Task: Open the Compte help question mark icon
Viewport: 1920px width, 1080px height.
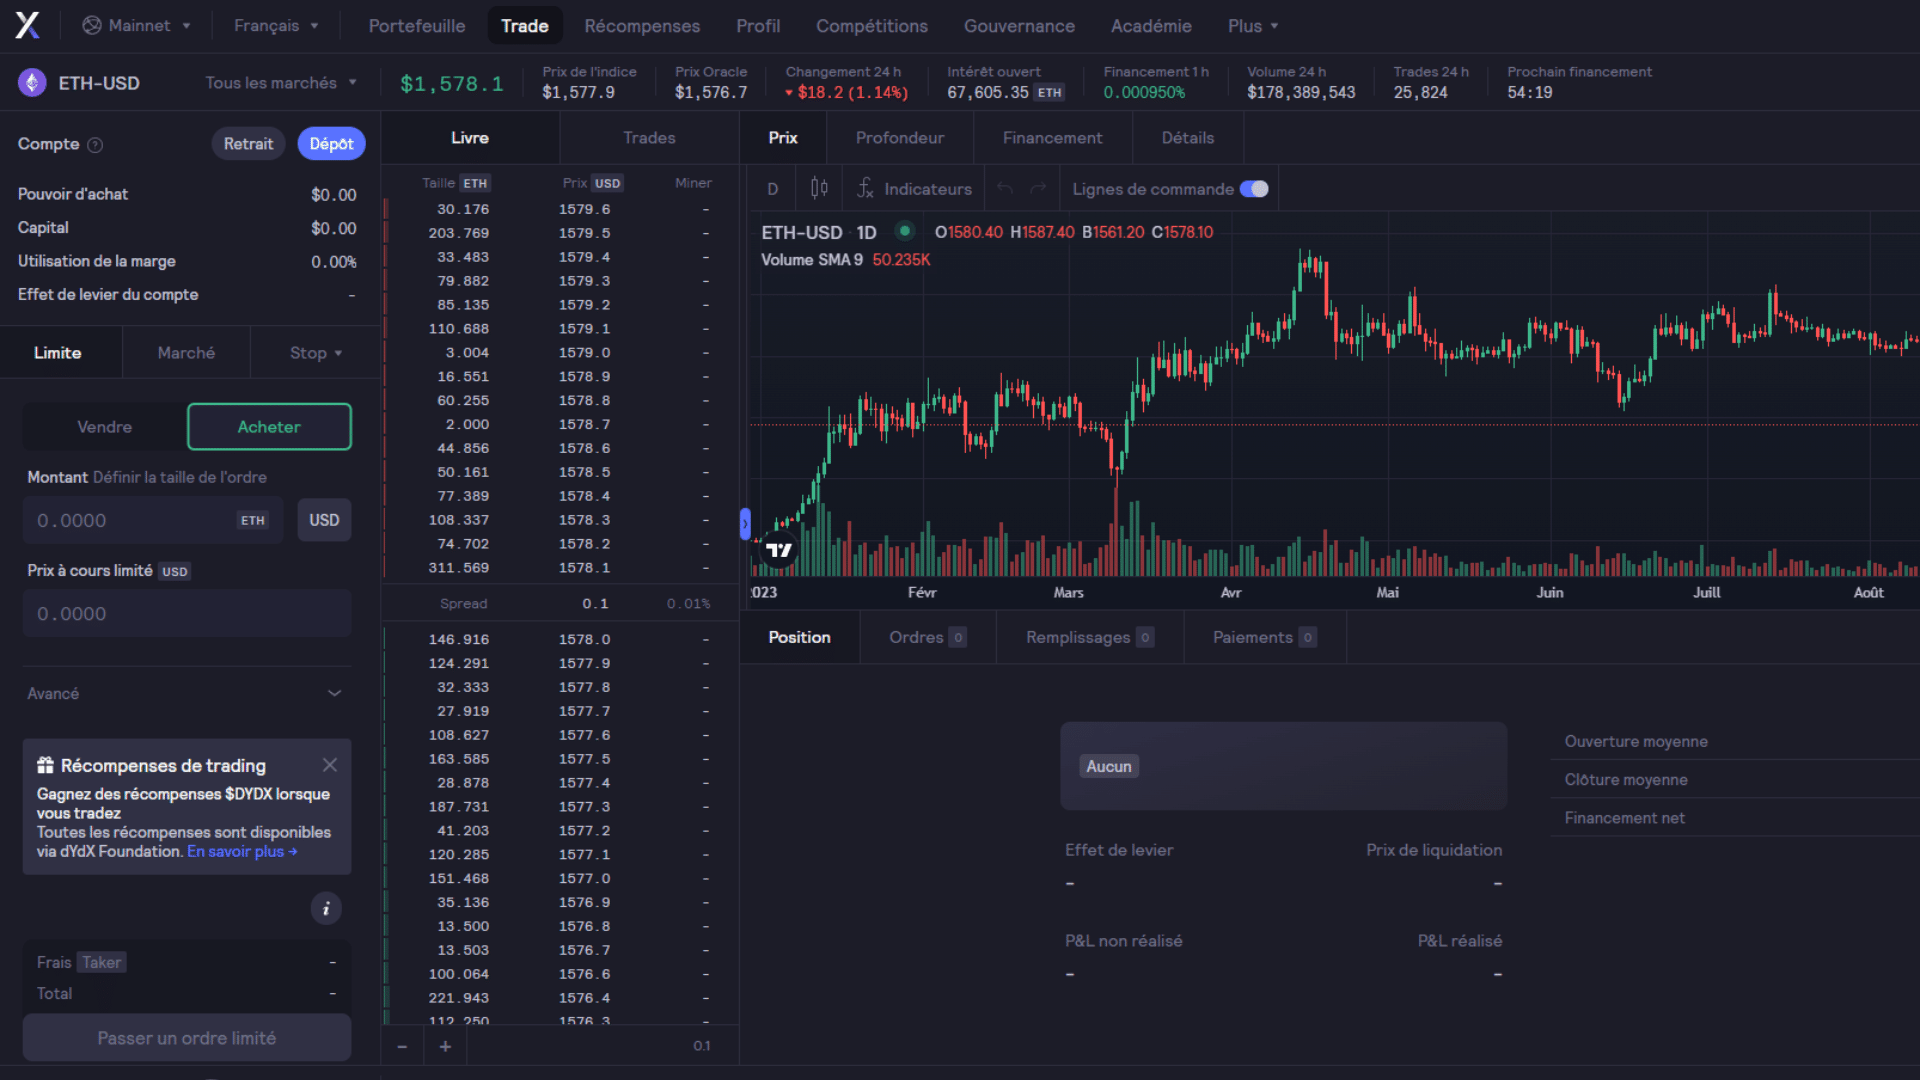Action: (96, 144)
